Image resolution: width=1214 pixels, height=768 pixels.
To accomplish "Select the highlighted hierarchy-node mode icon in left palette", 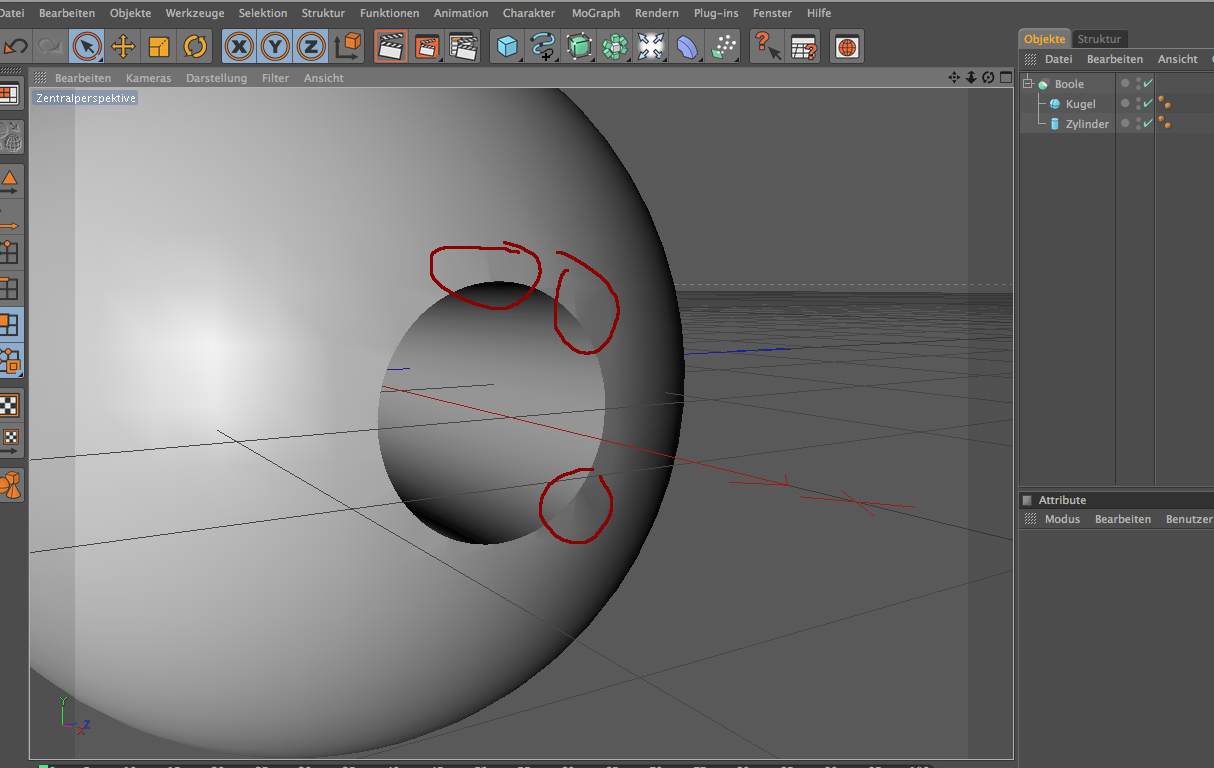I will pos(10,360).
